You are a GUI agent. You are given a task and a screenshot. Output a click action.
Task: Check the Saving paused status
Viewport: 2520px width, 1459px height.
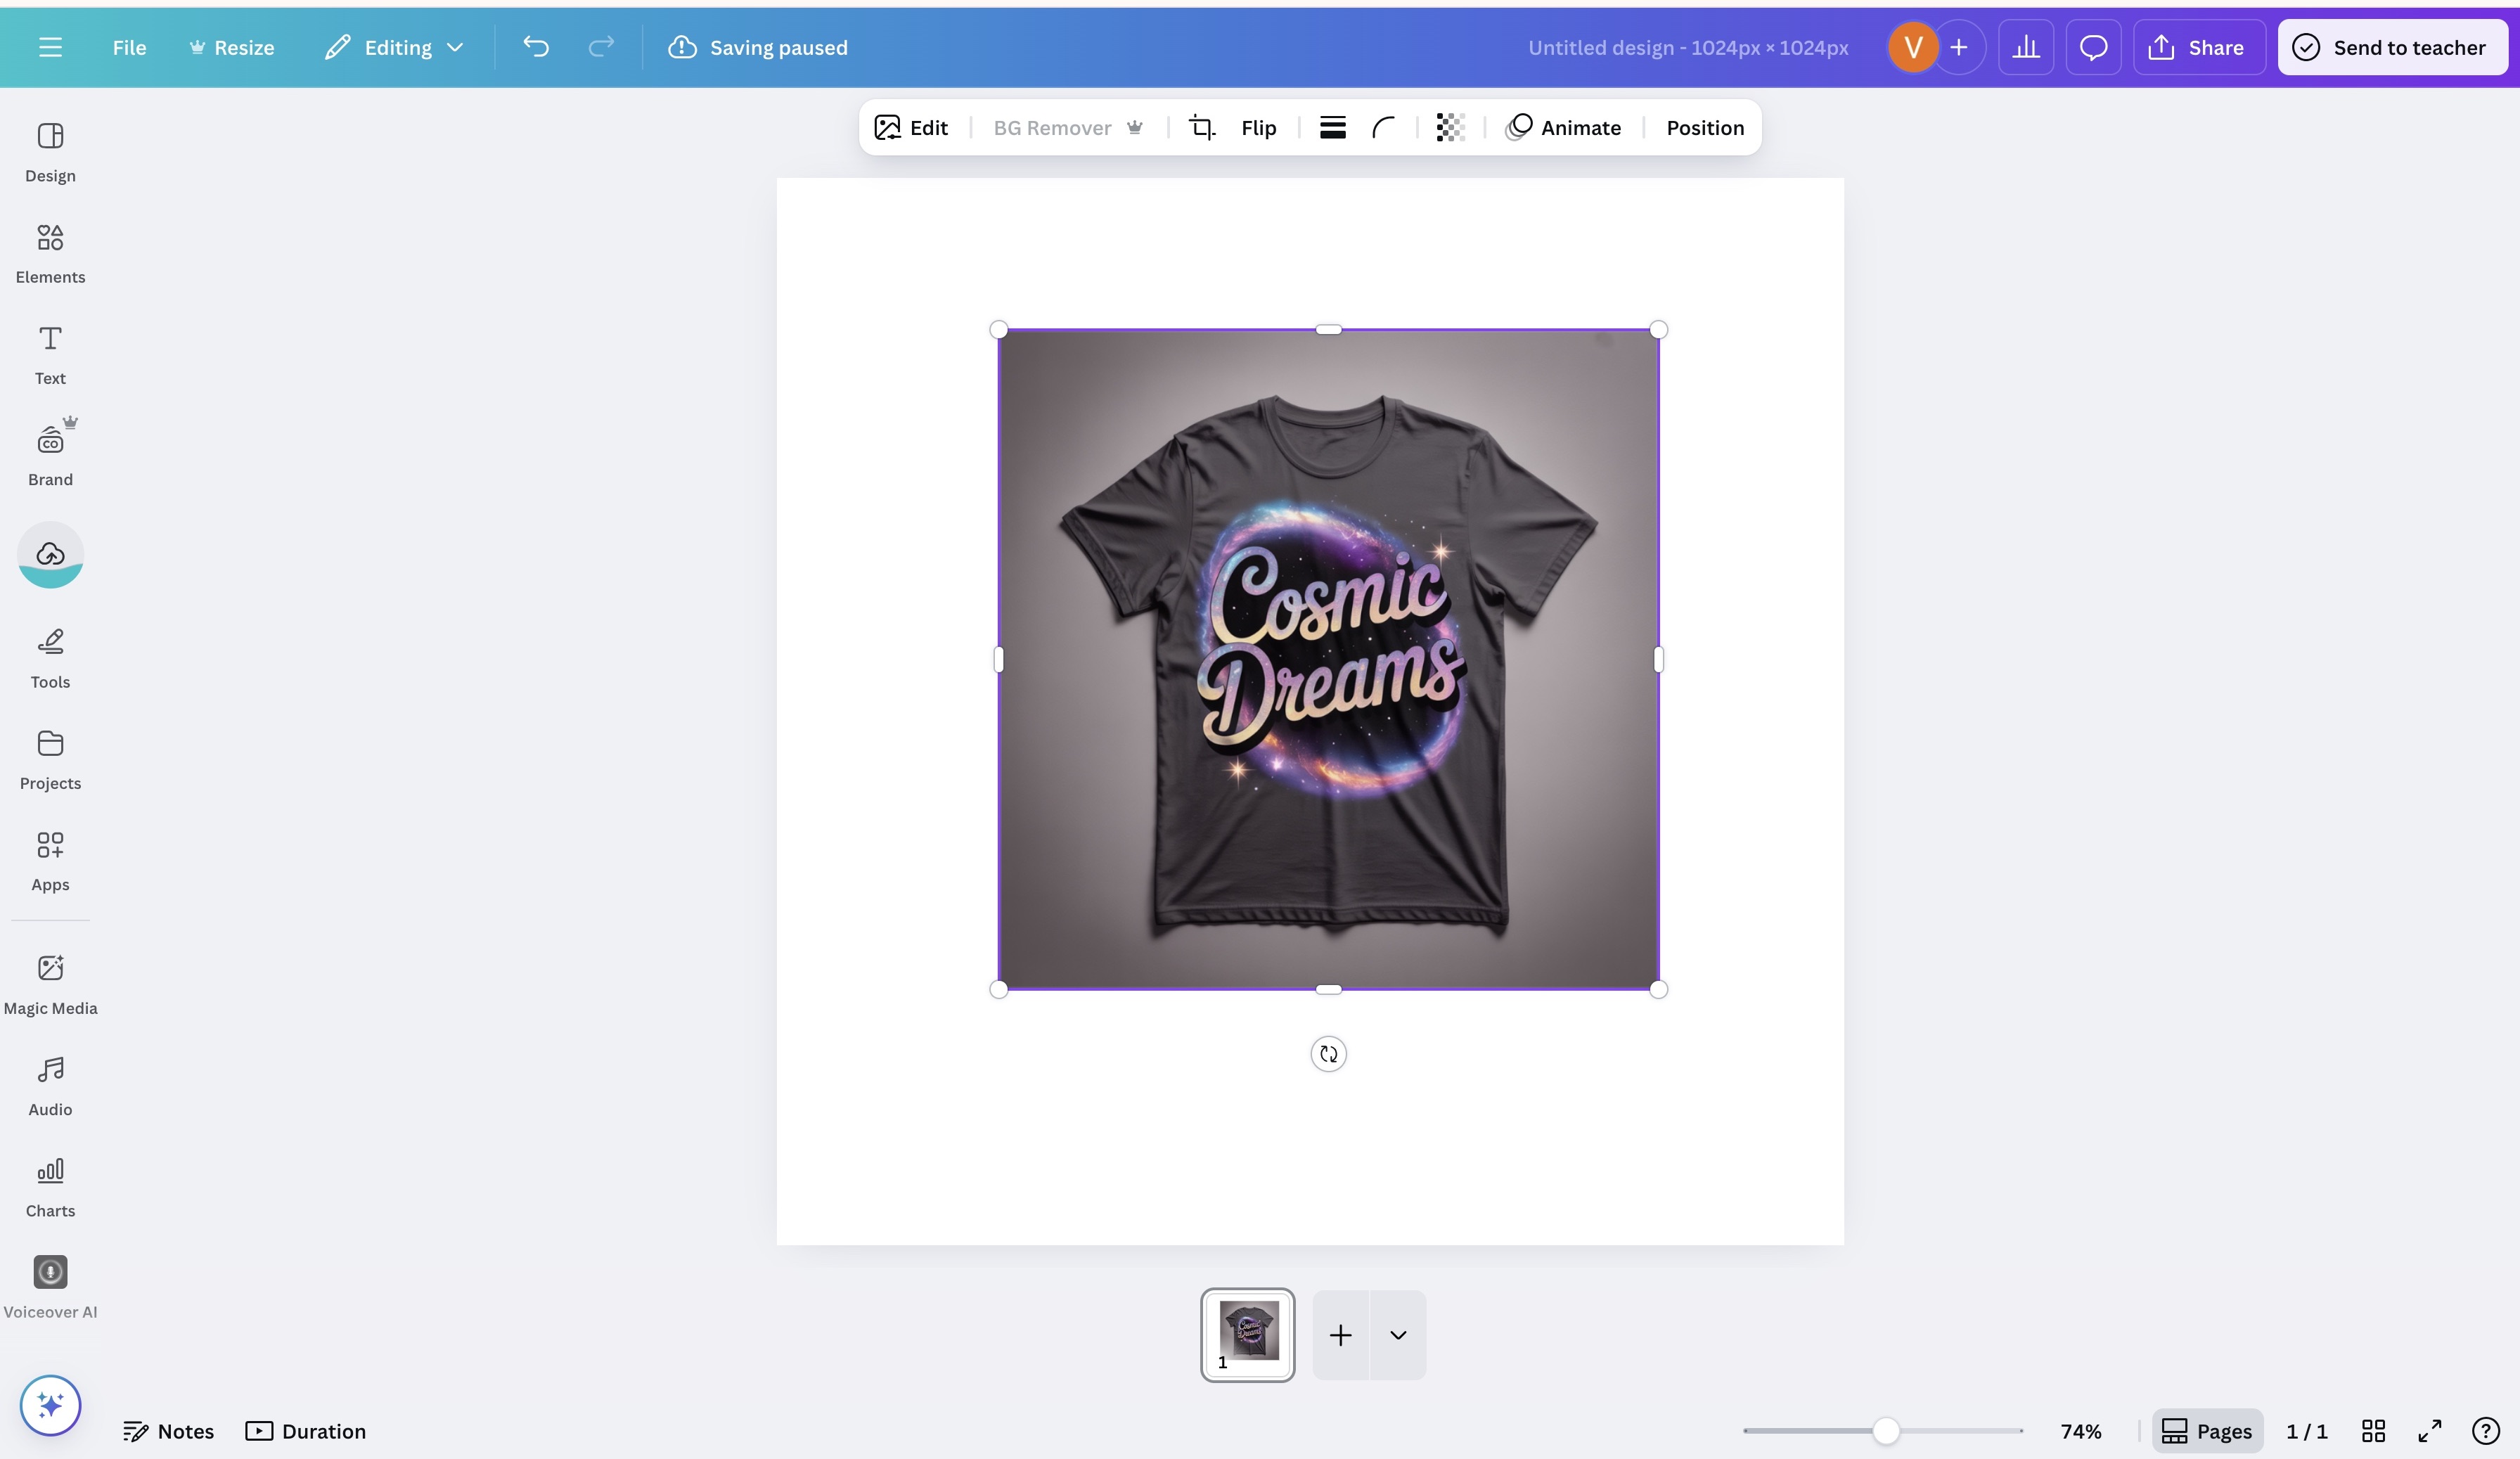point(758,47)
